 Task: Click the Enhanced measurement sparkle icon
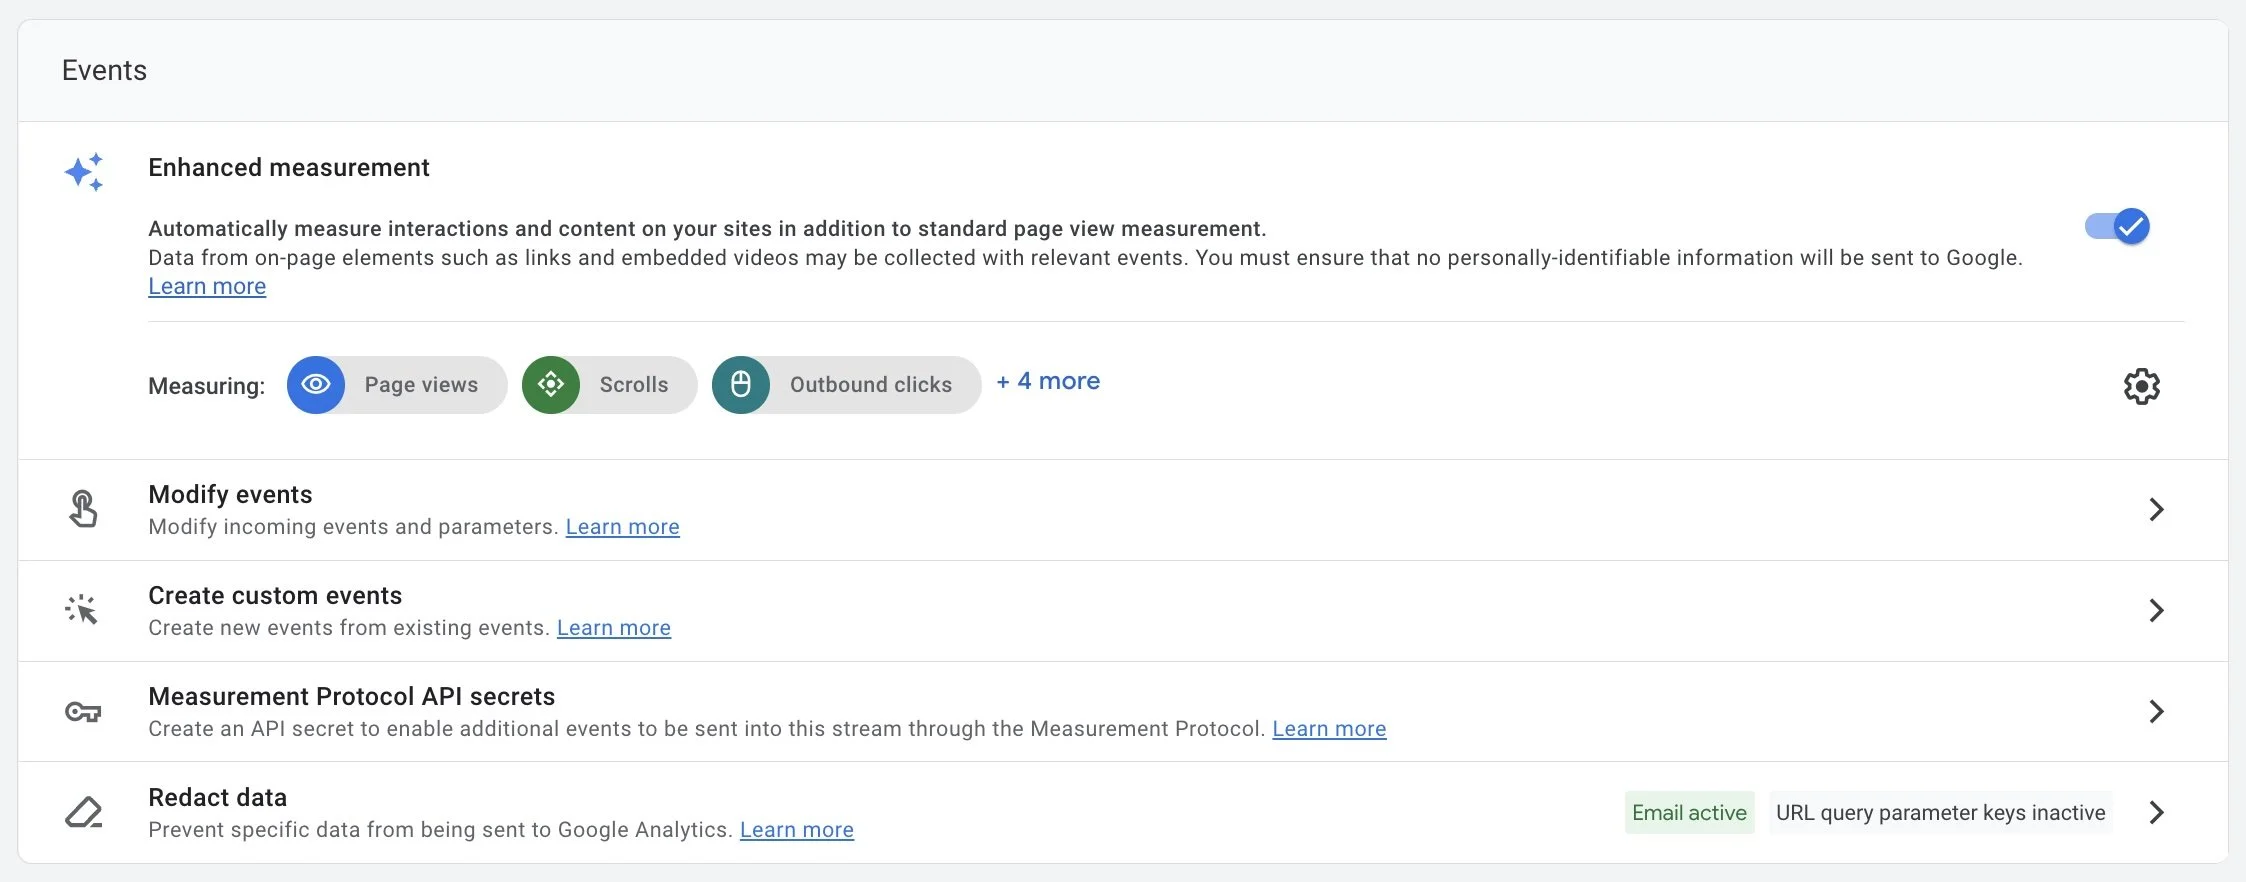pyautogui.click(x=84, y=172)
